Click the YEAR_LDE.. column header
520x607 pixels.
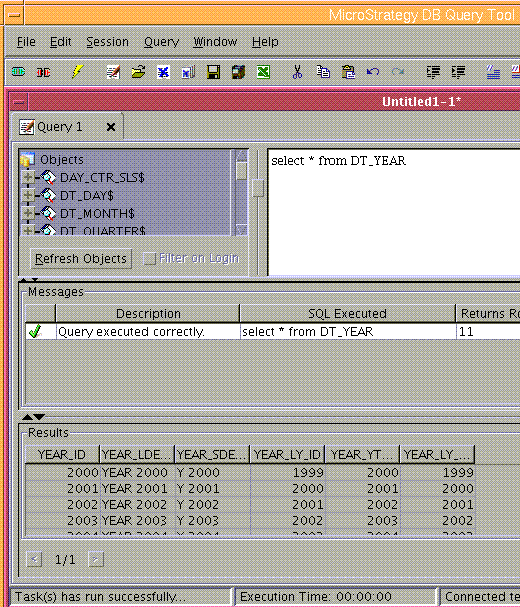(x=137, y=454)
